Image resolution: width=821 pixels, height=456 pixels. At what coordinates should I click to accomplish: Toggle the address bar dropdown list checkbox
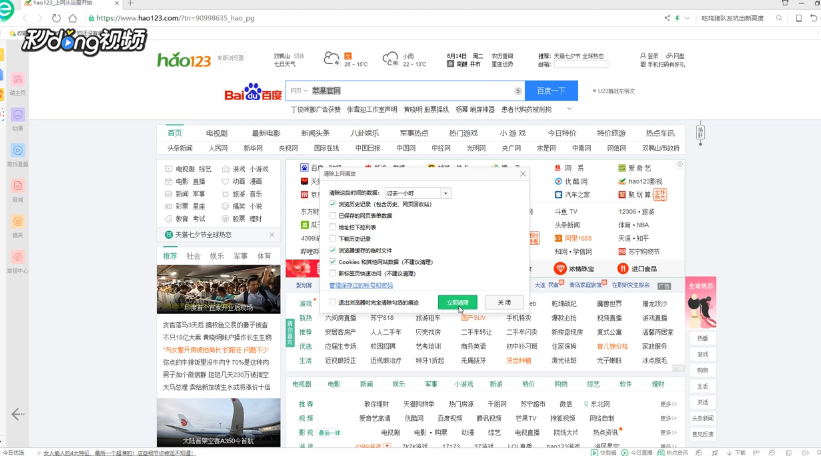(332, 227)
